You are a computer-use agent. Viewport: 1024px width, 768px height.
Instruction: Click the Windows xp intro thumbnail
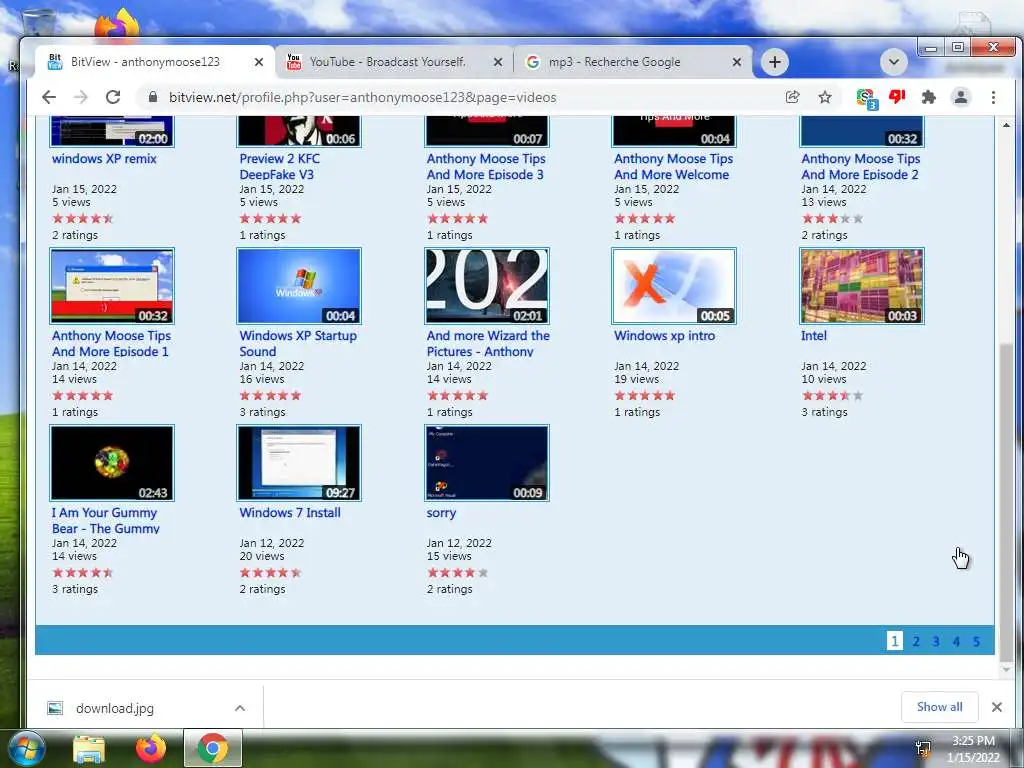pyautogui.click(x=674, y=286)
